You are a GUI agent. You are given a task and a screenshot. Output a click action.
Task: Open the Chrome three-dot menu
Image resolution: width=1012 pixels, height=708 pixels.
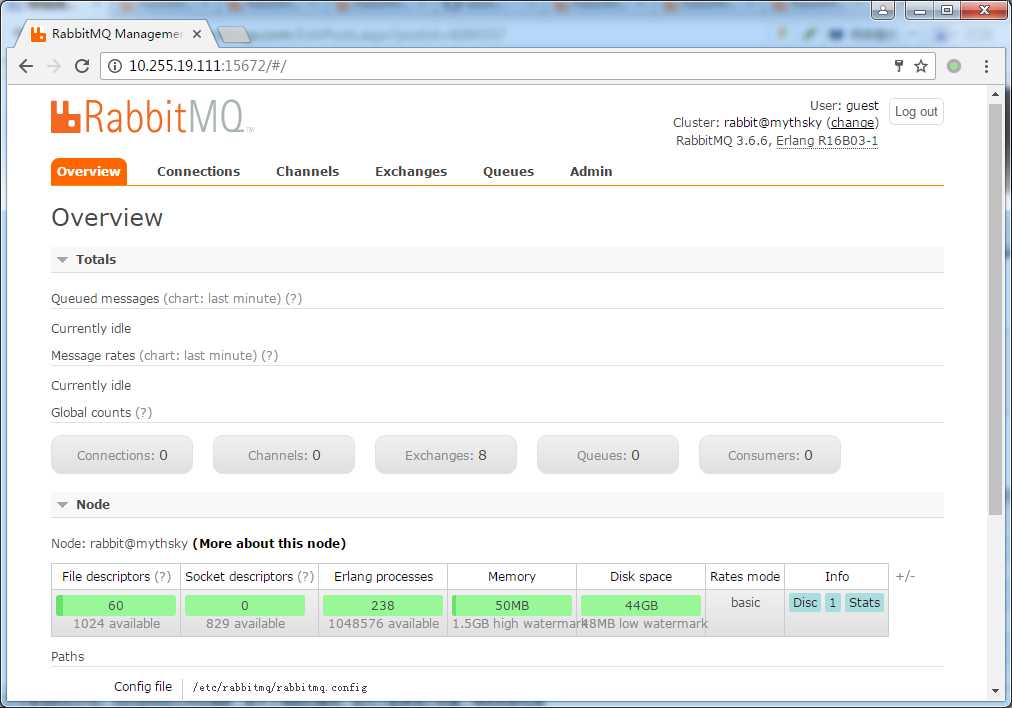[x=986, y=66]
